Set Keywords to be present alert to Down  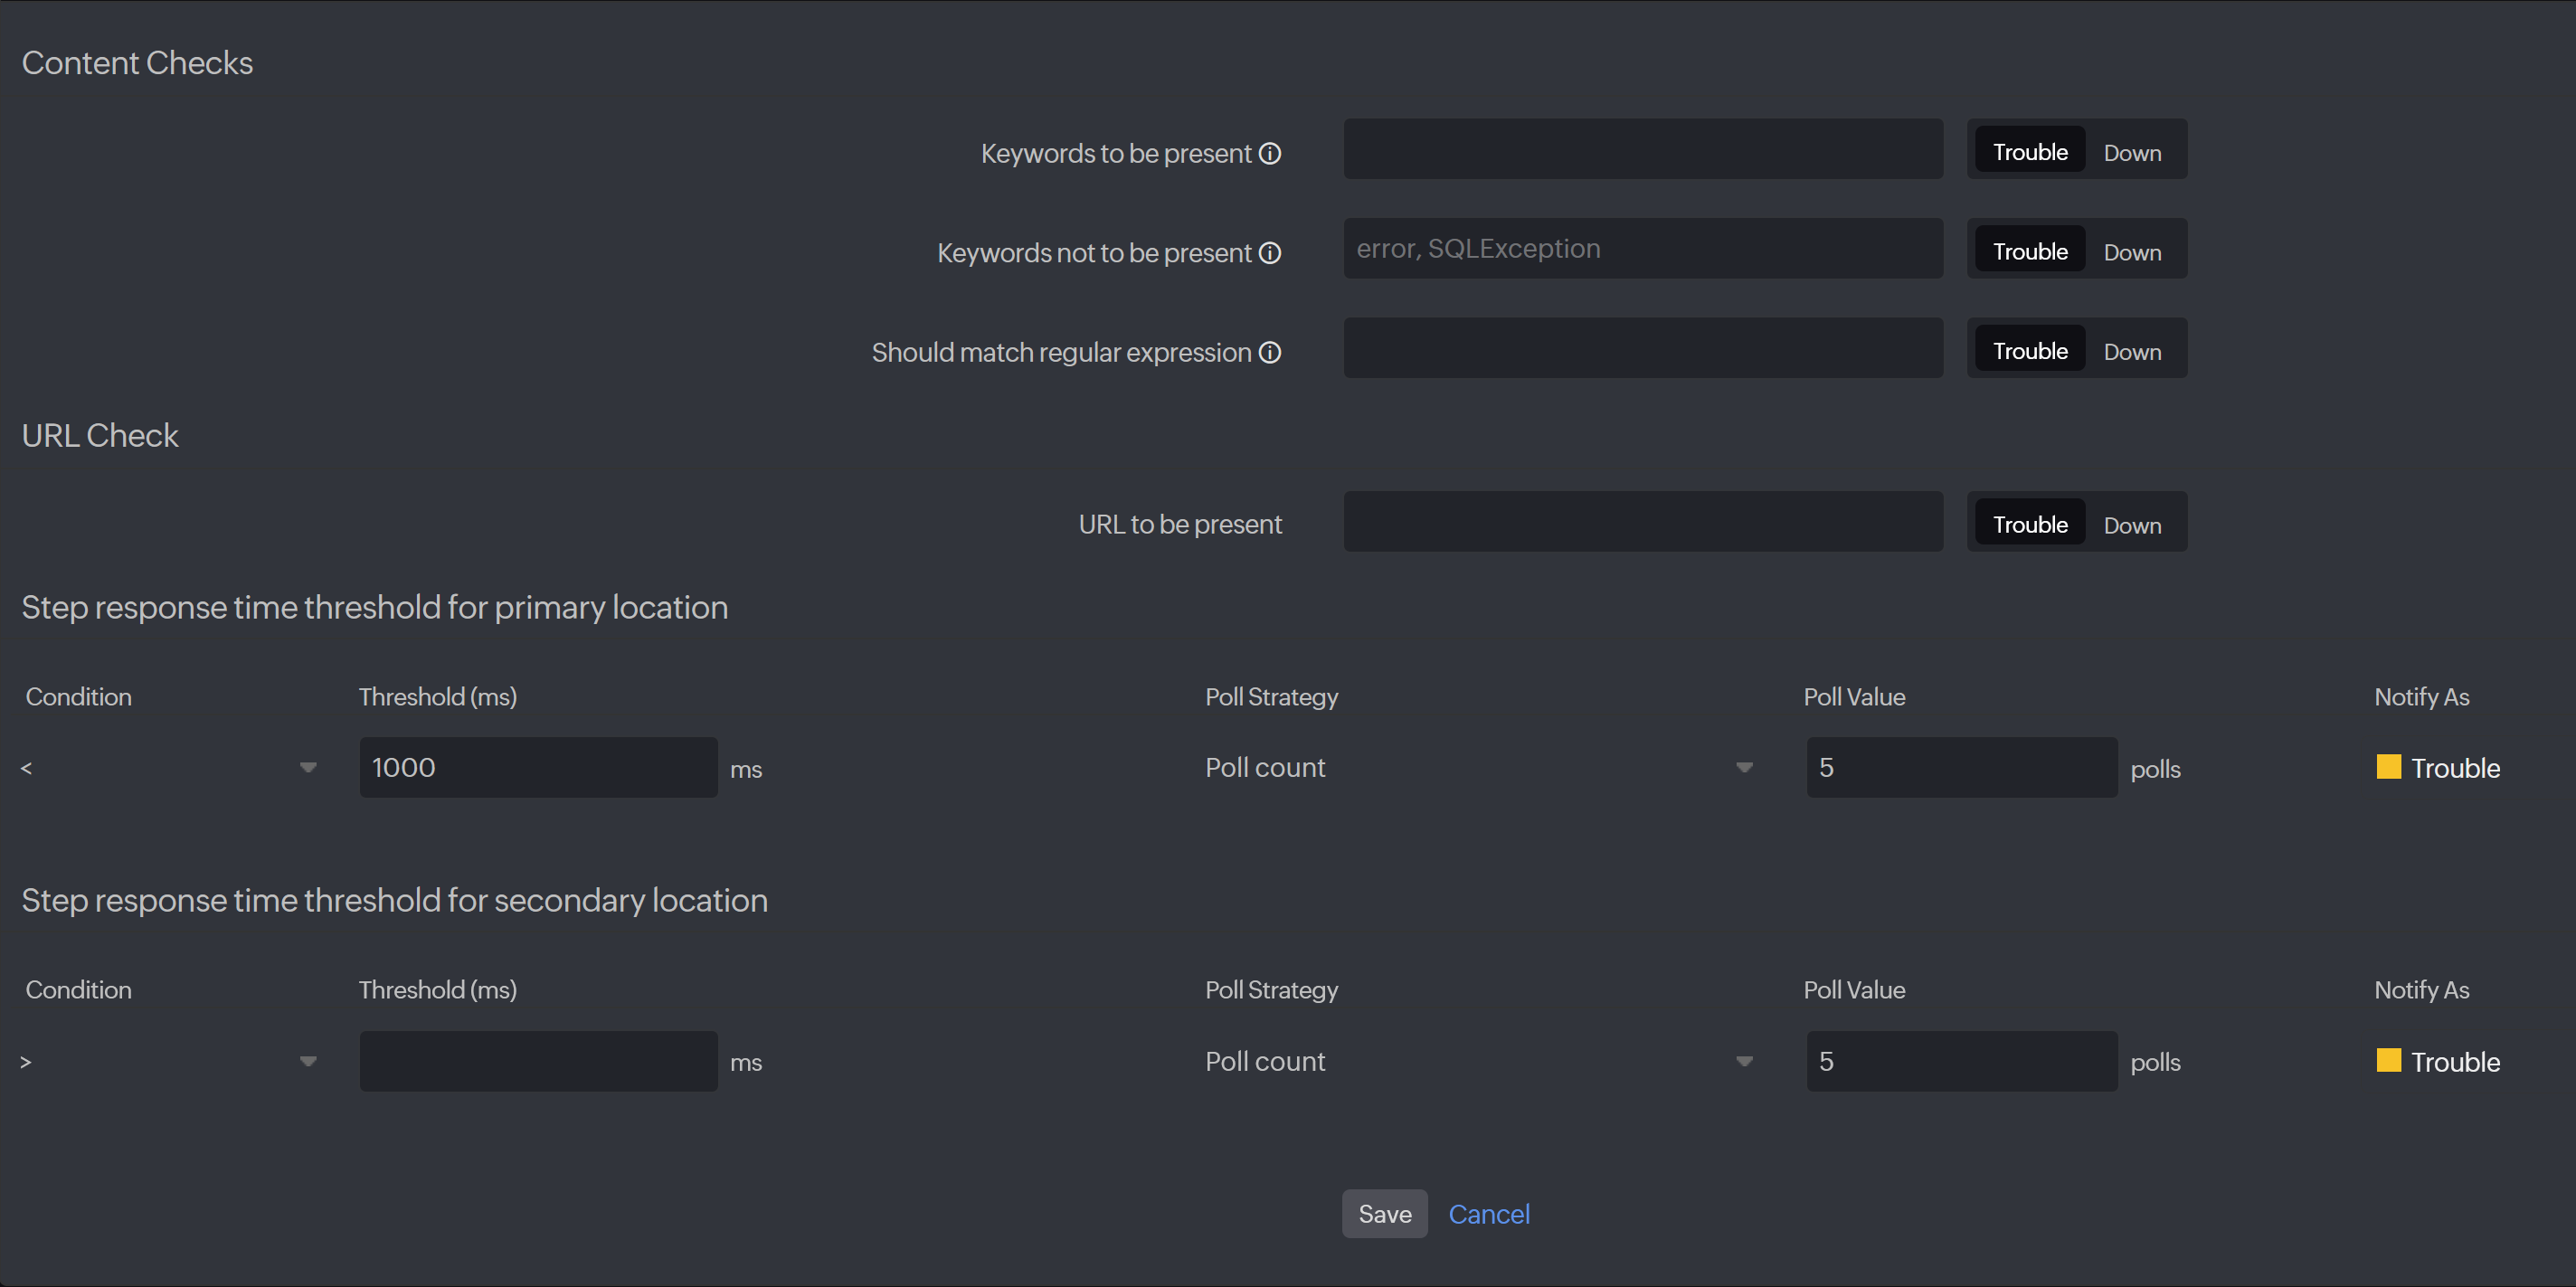pos(2131,153)
